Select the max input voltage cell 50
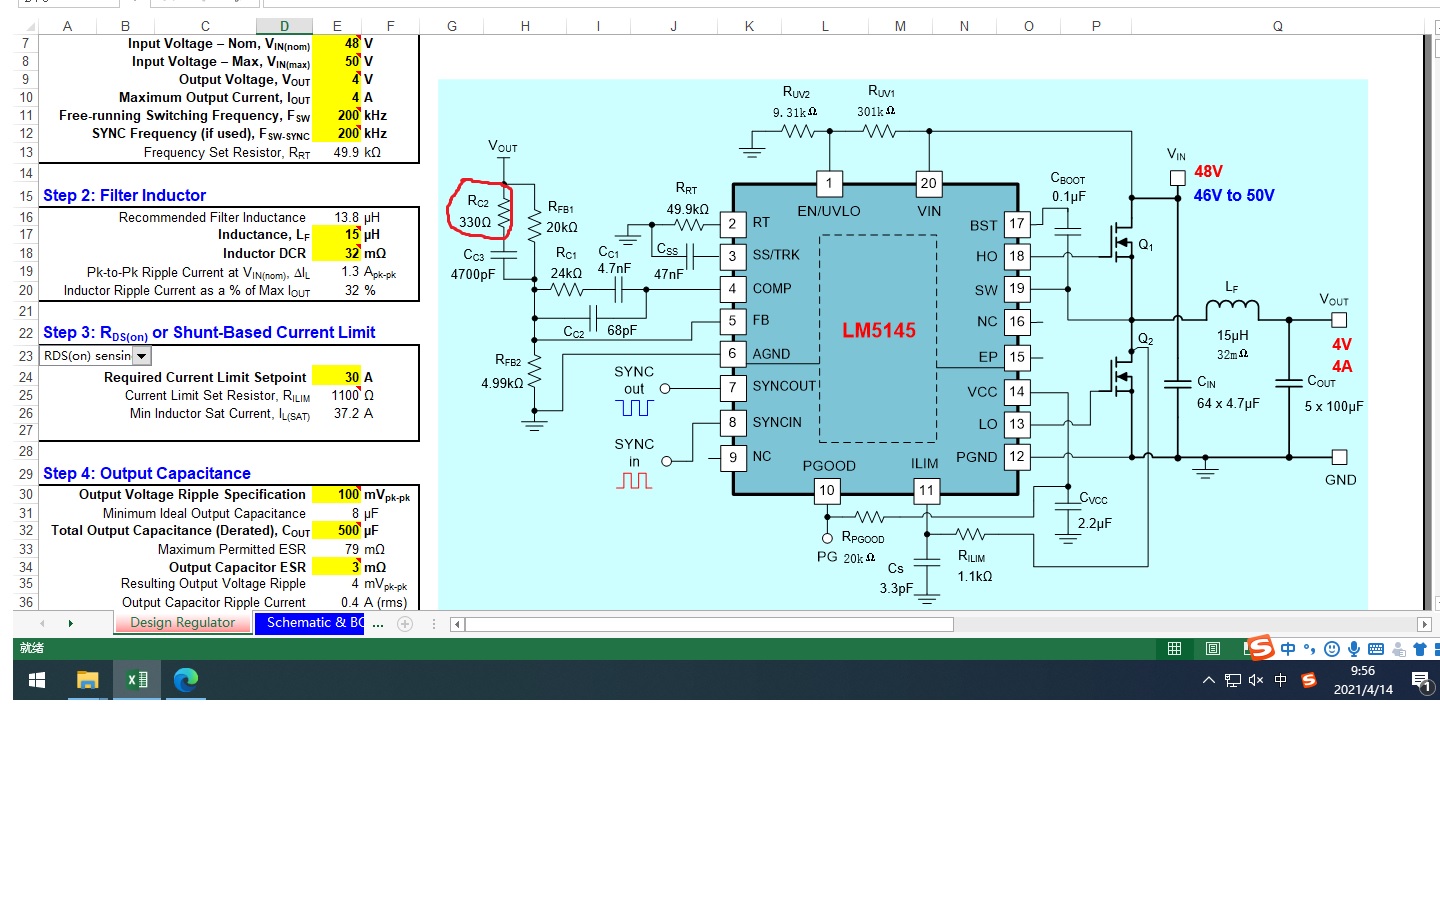 (x=337, y=62)
